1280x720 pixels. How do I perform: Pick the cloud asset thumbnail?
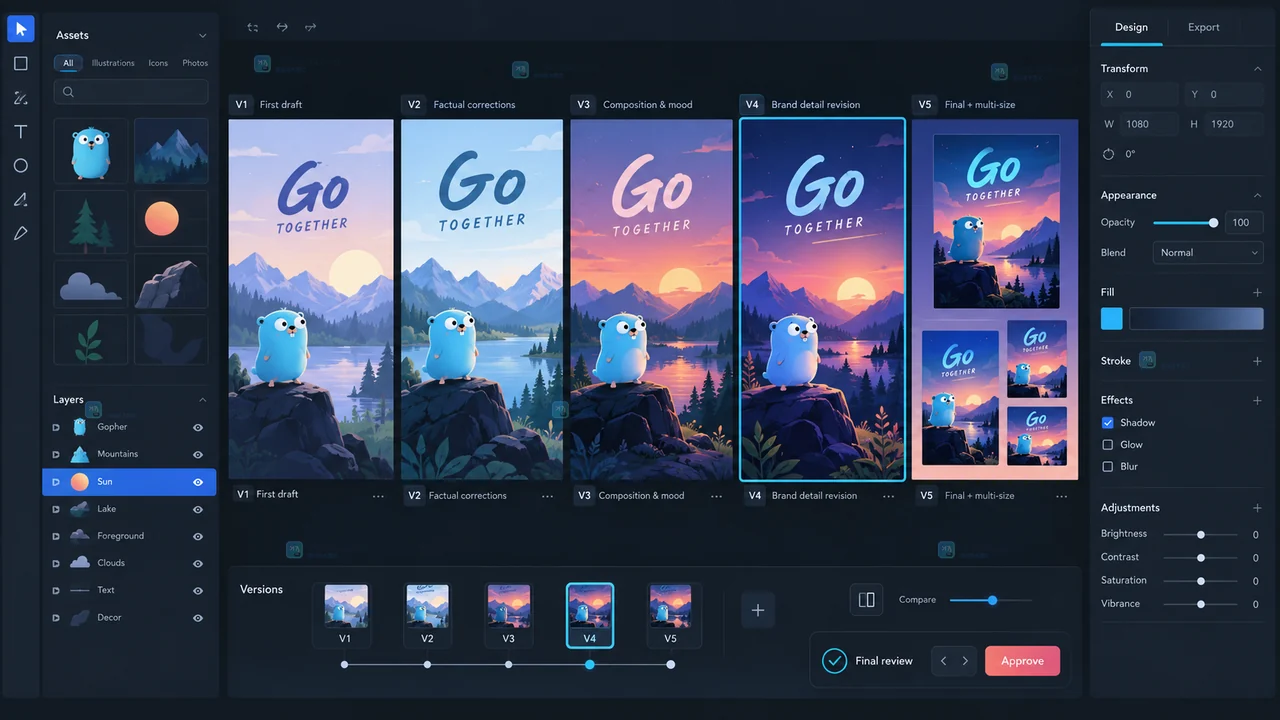[90, 284]
